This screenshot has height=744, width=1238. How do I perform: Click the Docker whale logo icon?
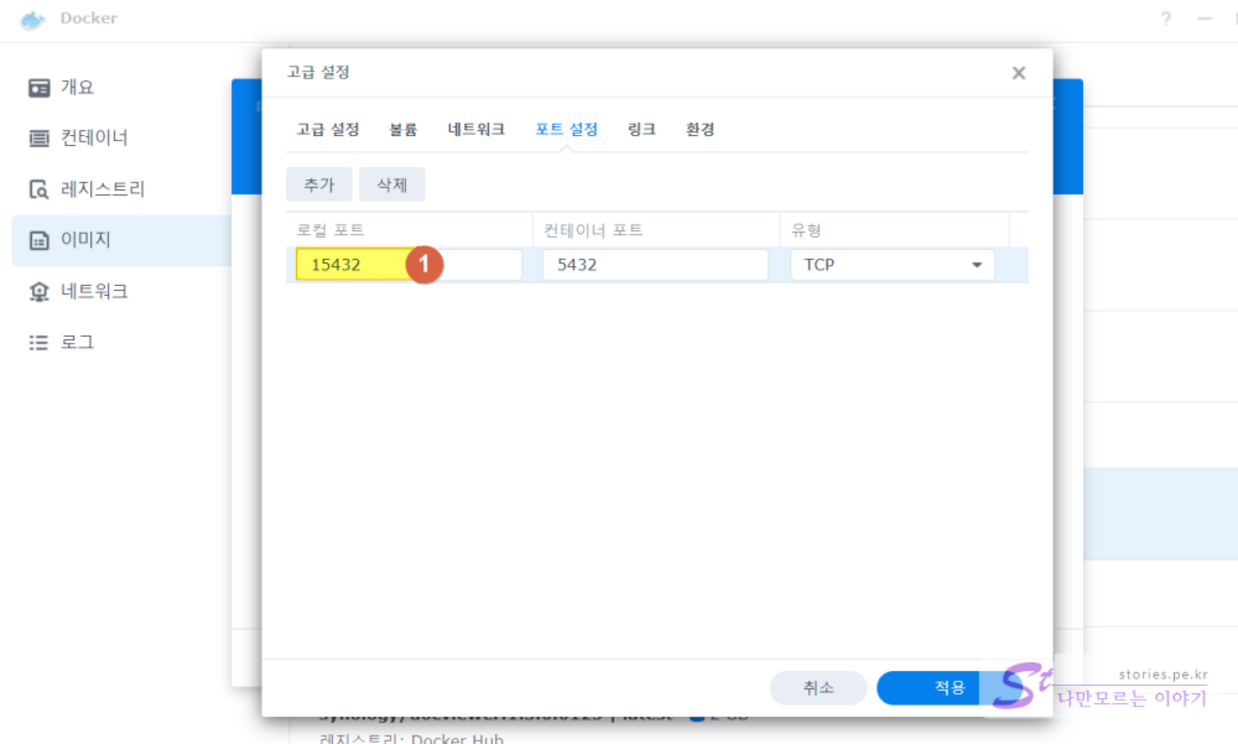coord(33,19)
